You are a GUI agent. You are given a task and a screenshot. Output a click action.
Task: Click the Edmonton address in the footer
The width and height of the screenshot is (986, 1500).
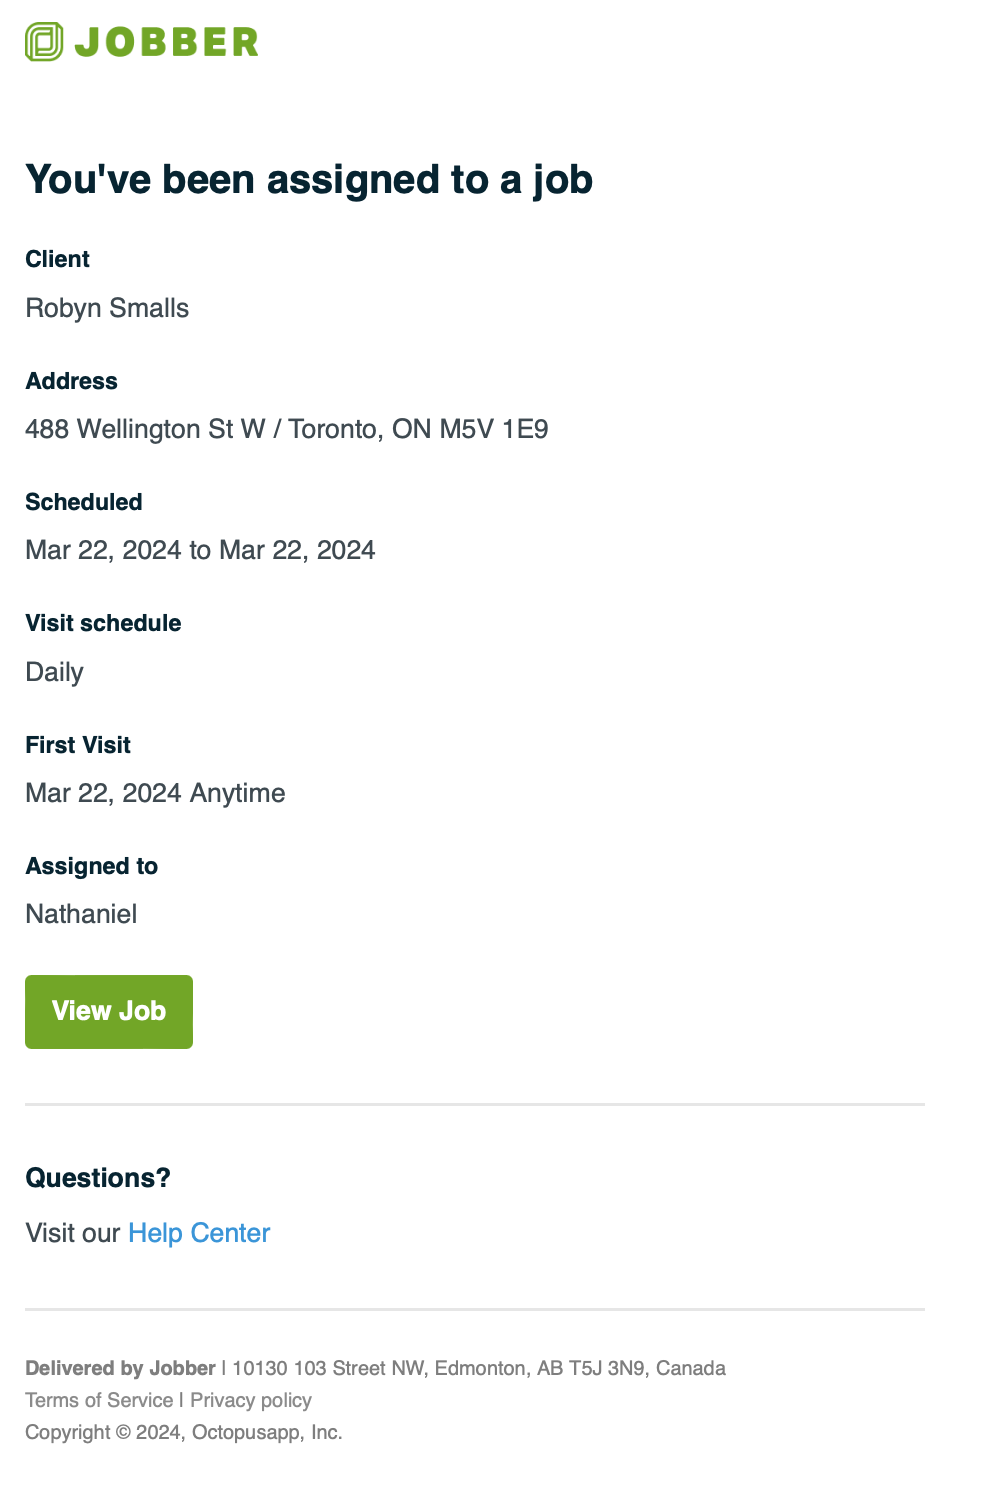pos(475,1367)
